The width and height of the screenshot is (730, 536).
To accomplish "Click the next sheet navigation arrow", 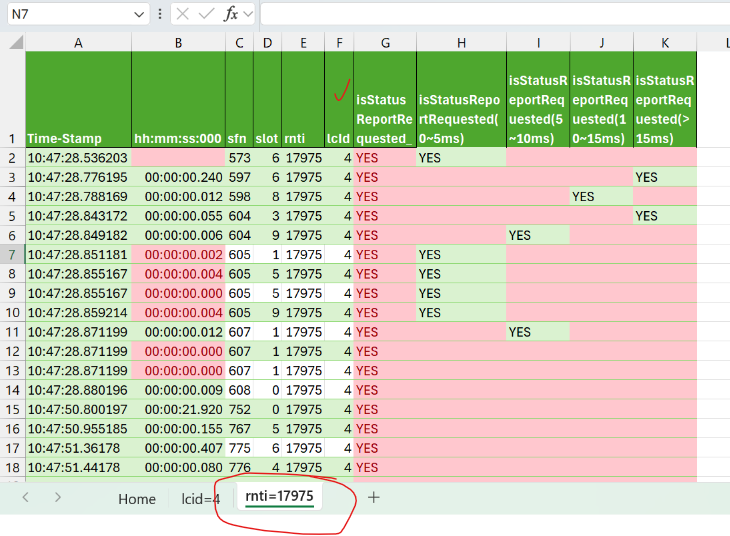I will (58, 497).
